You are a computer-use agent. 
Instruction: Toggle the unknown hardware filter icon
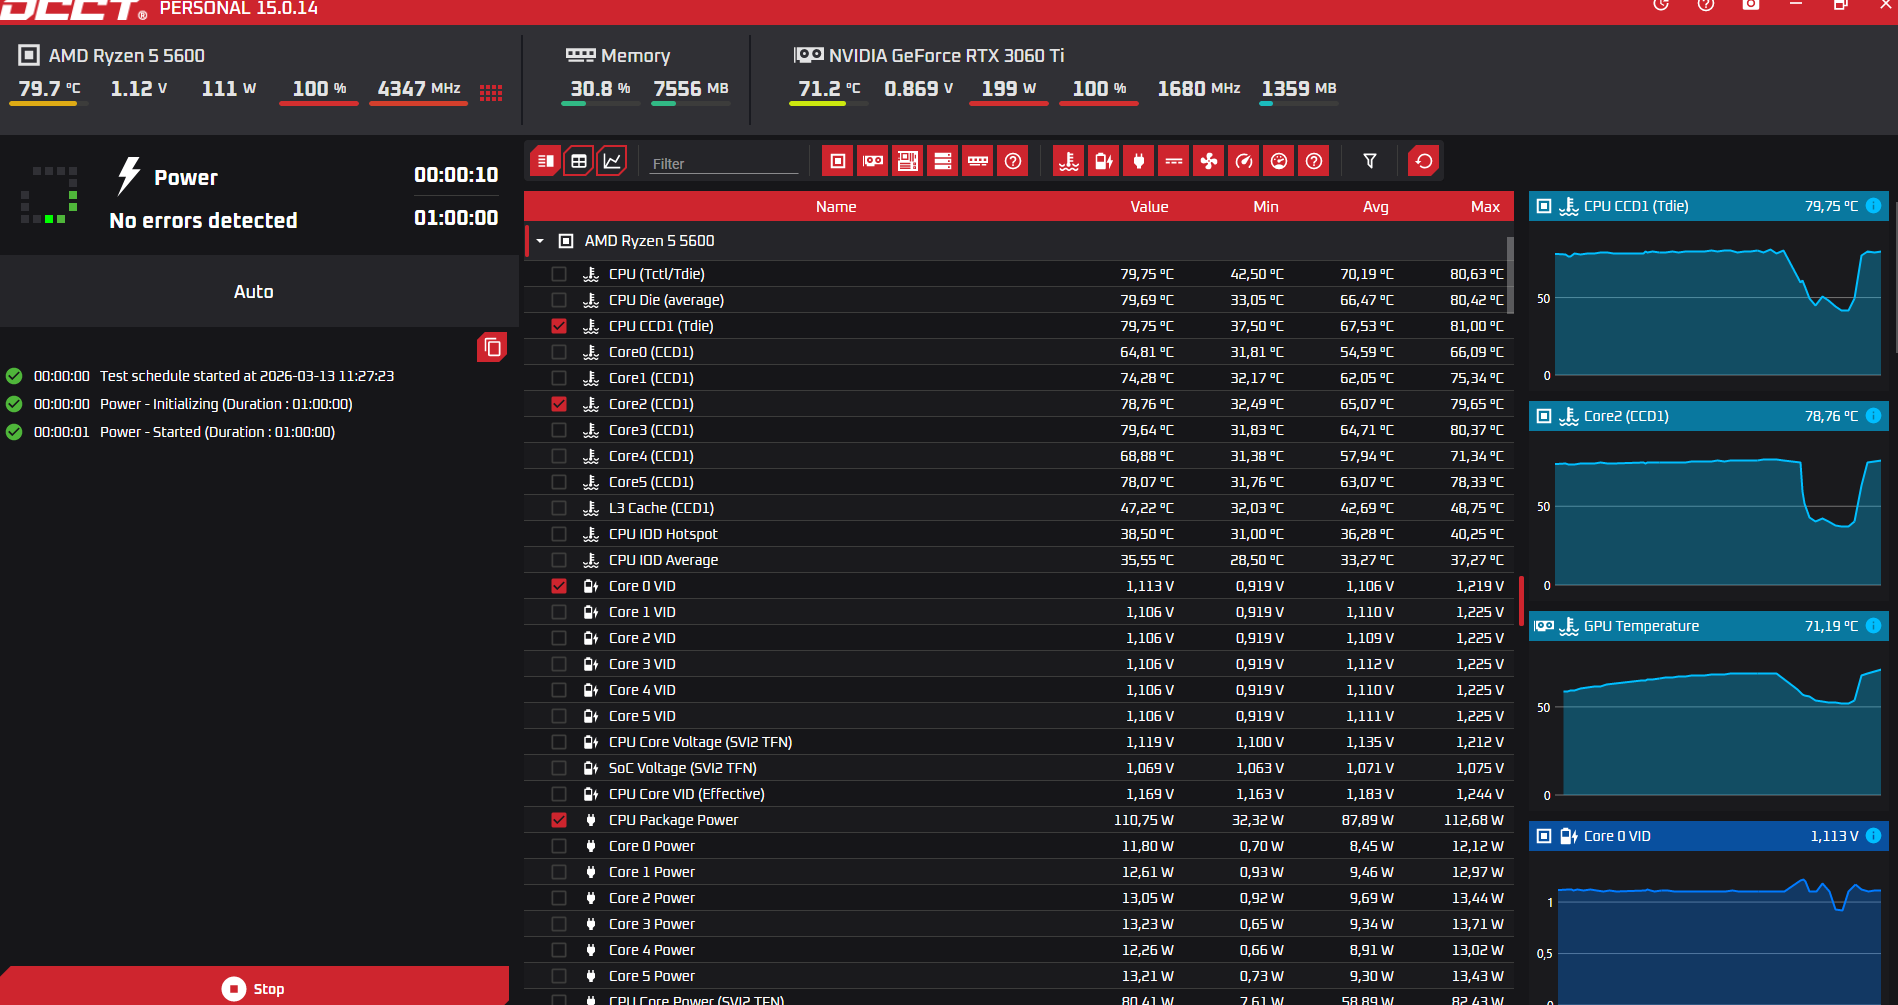pos(1013,161)
